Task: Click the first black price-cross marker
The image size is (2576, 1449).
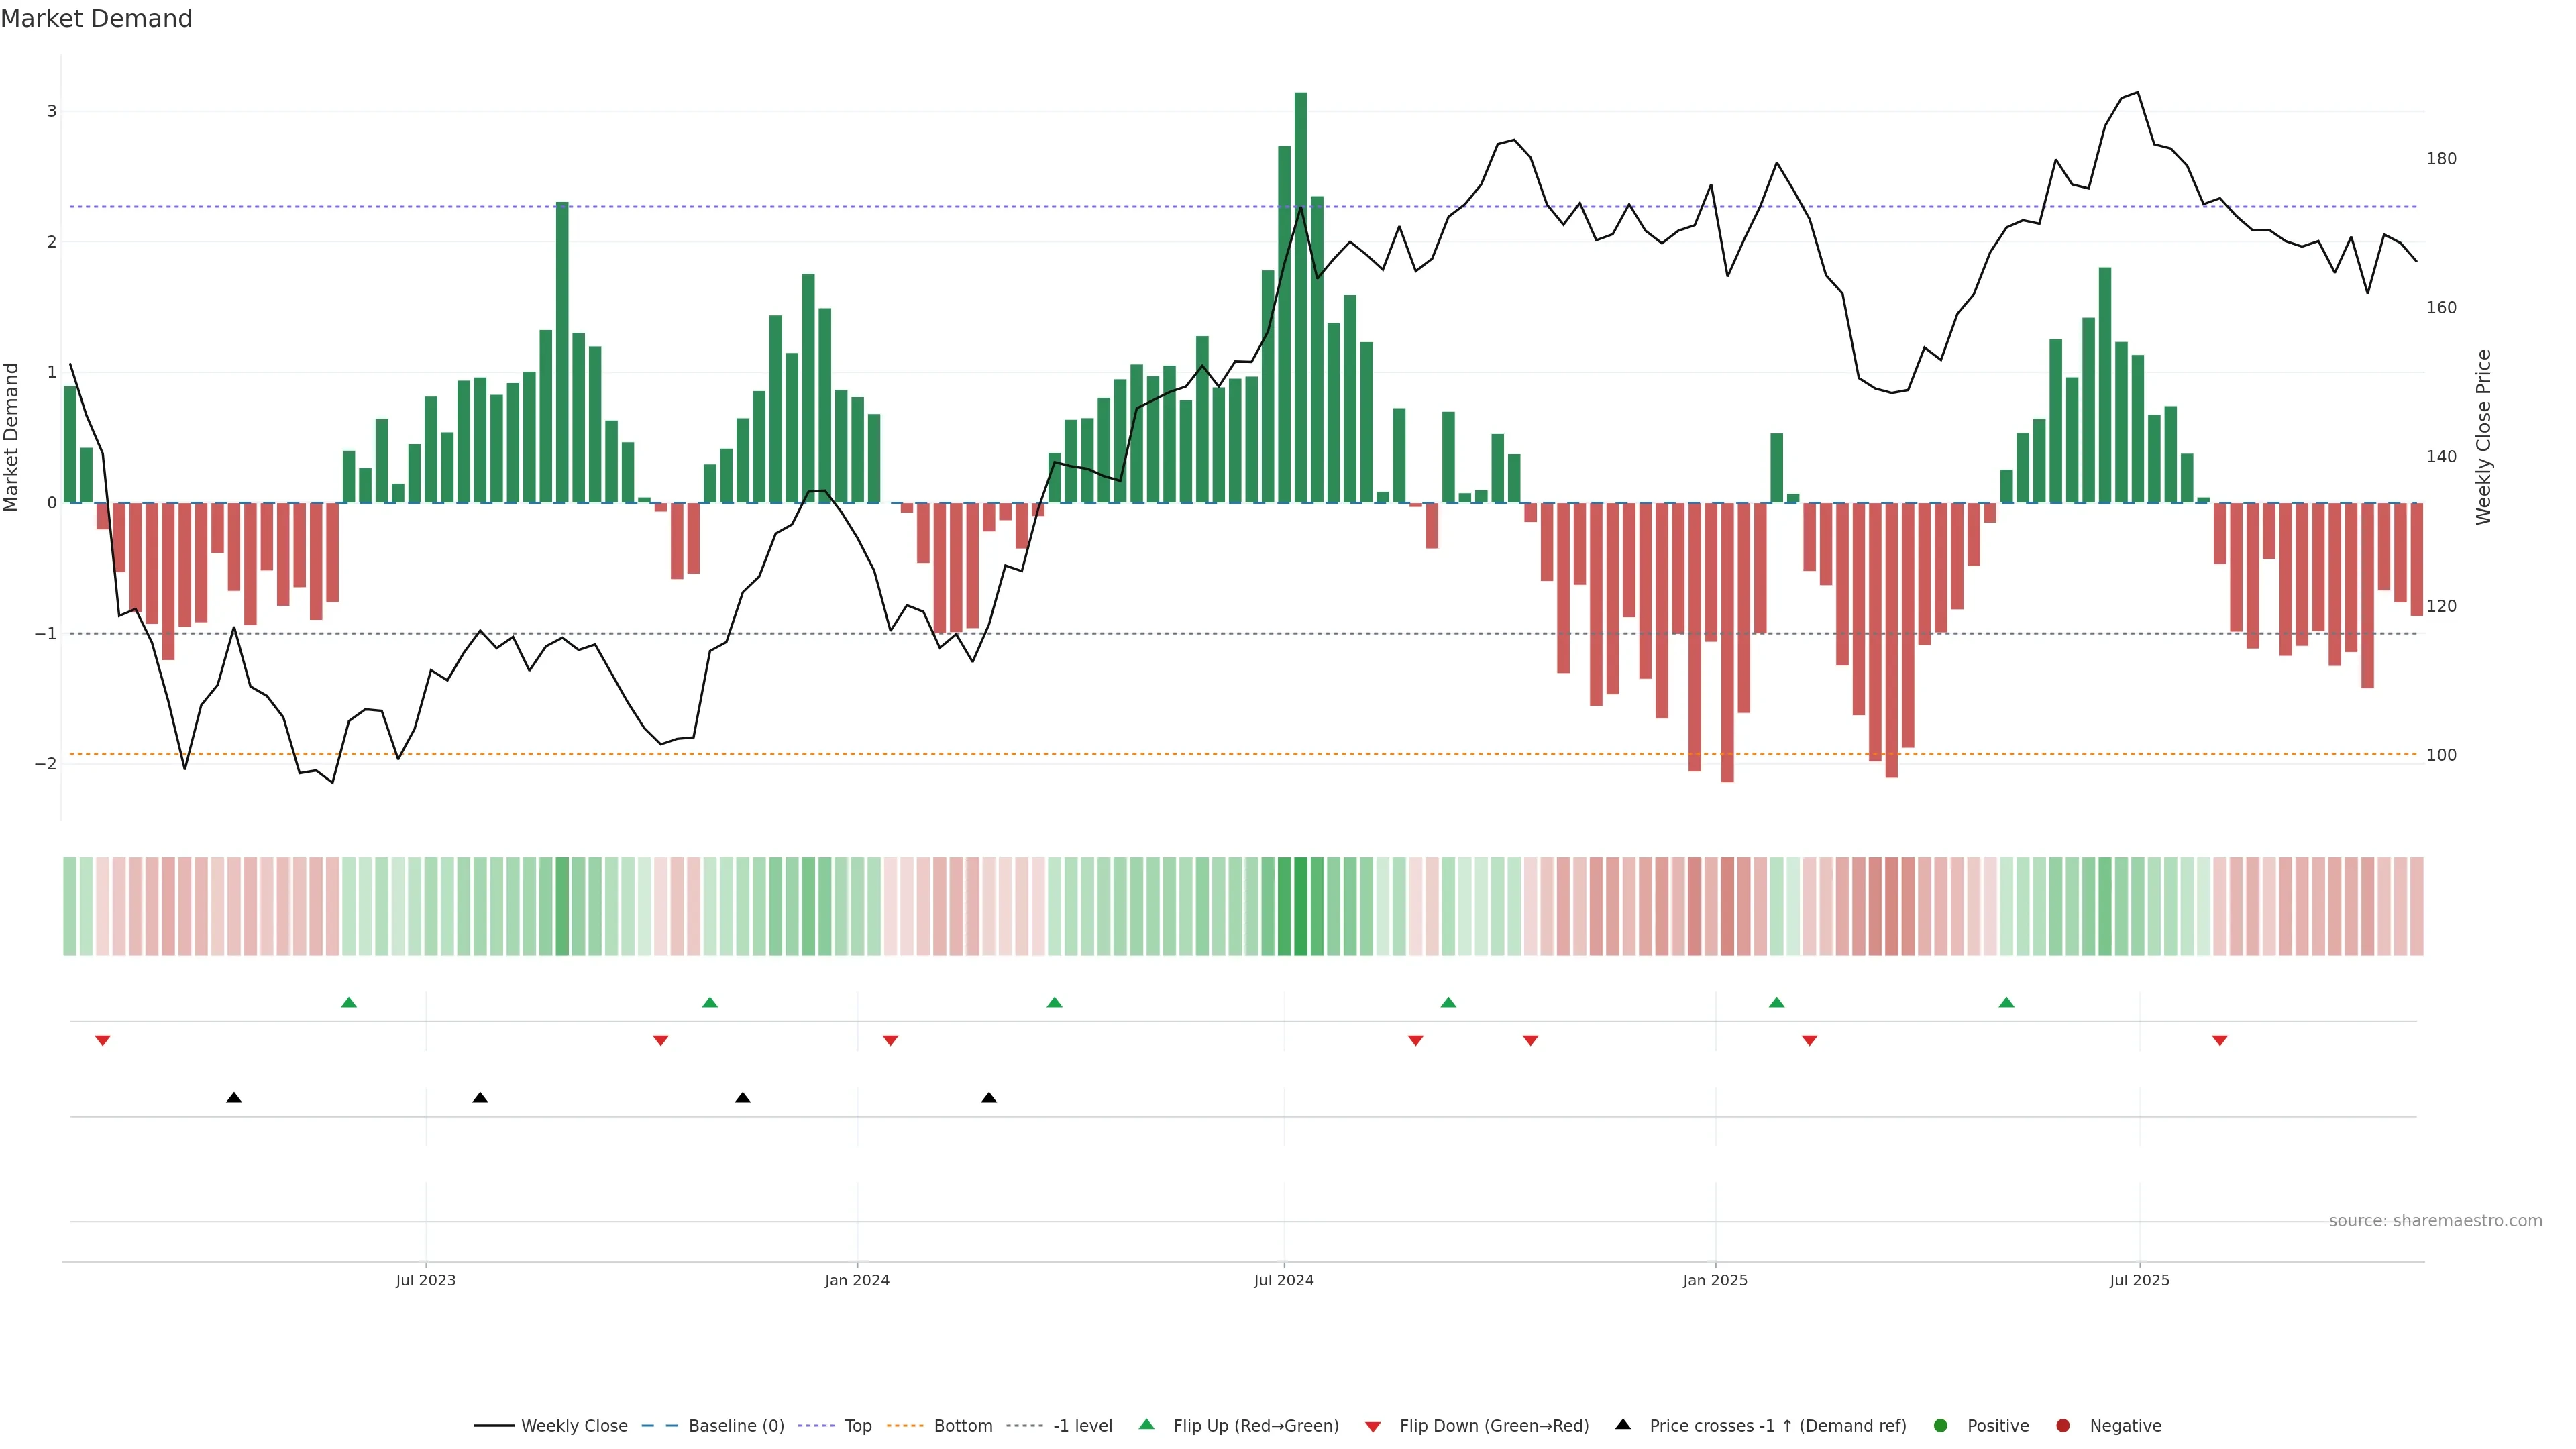Action: point(234,1098)
